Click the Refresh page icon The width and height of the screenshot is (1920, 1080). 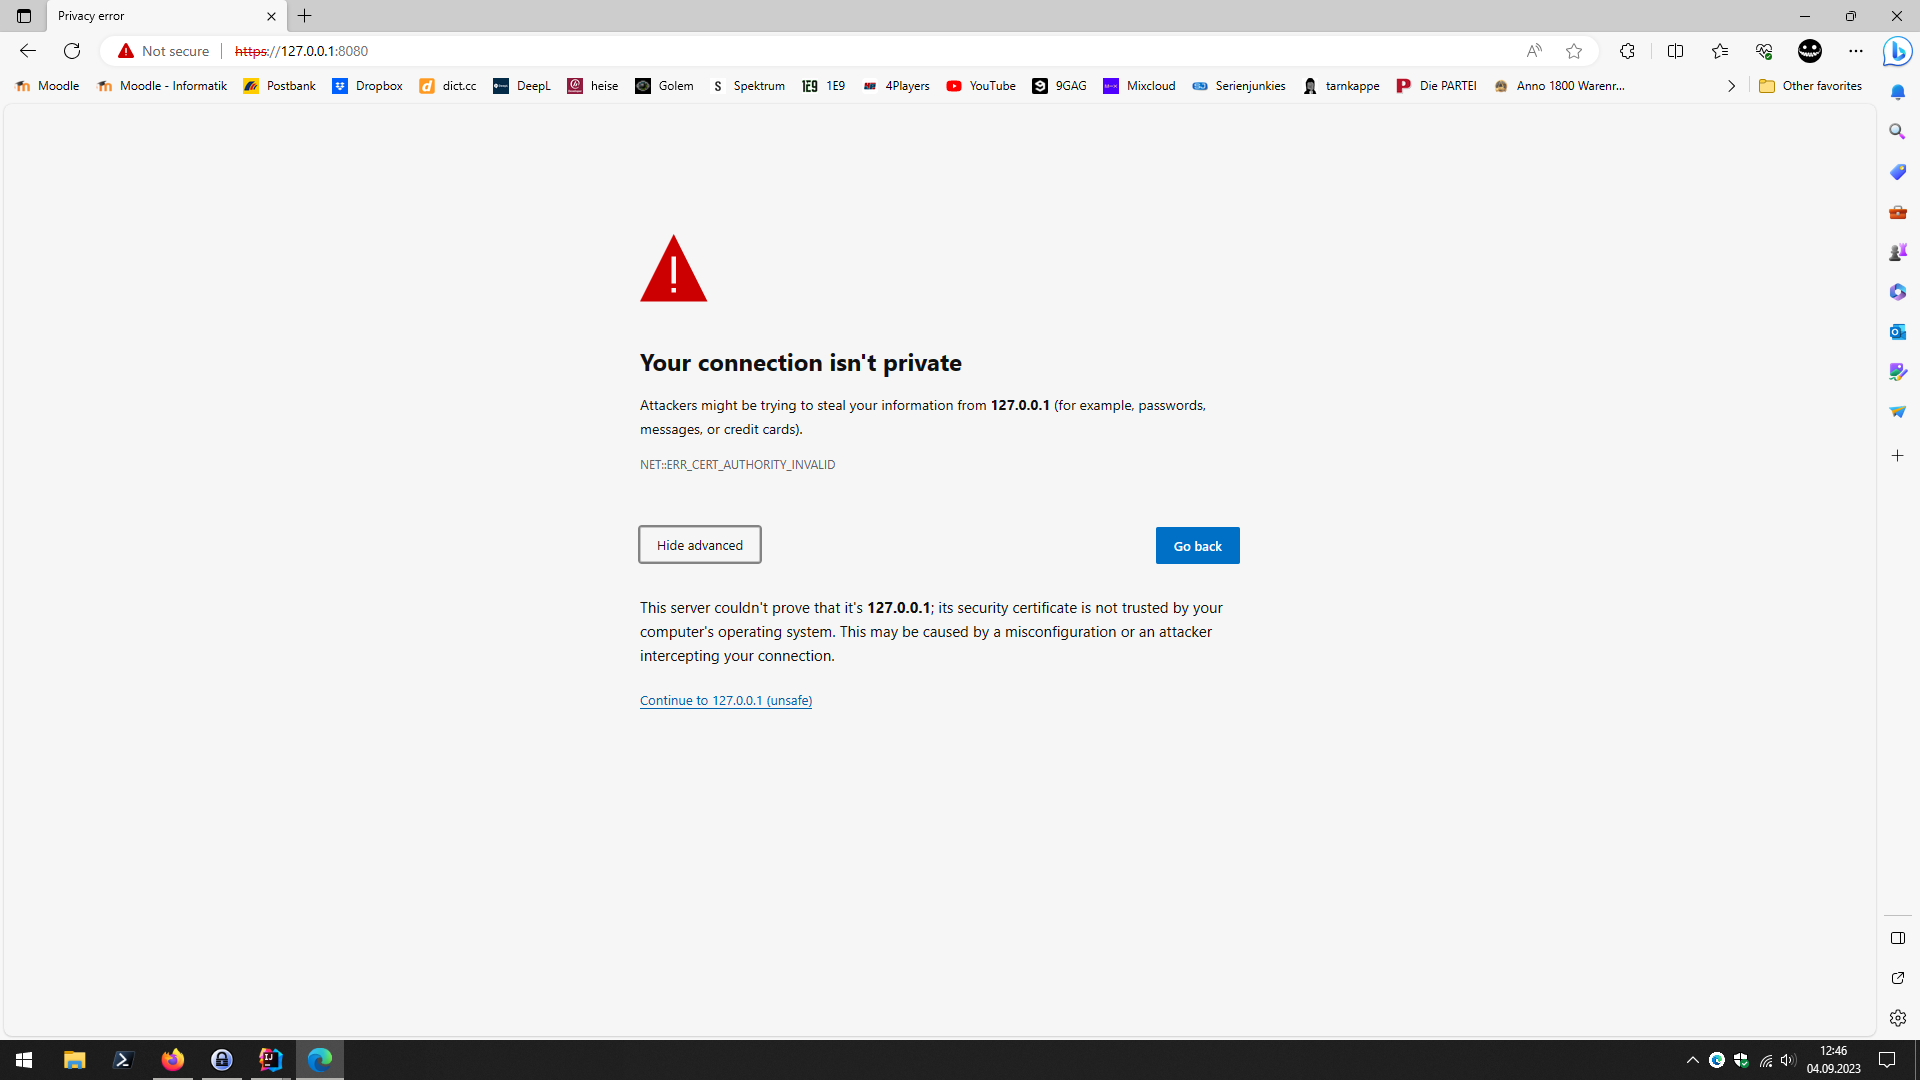72,51
